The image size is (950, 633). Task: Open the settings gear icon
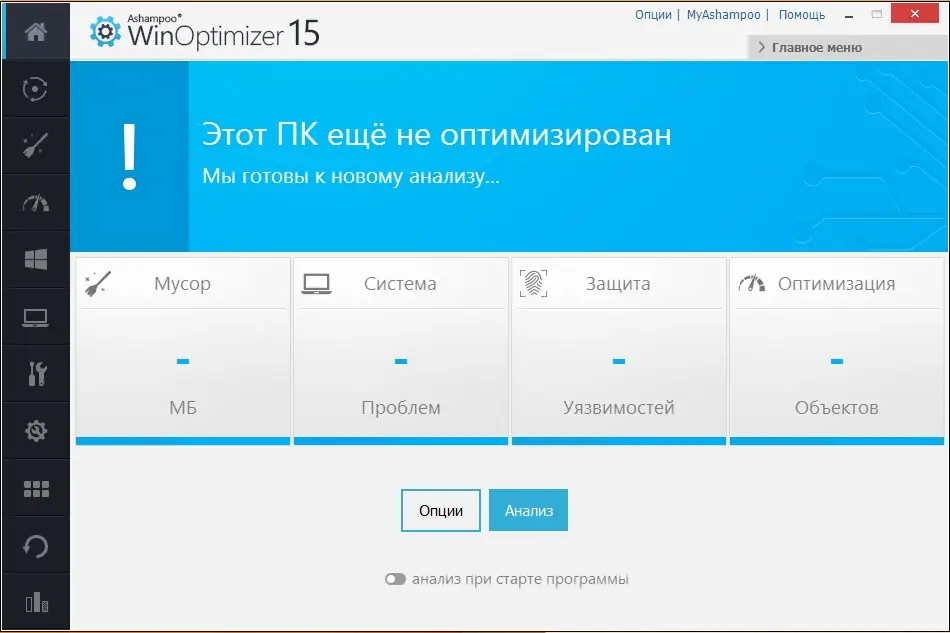pos(35,431)
